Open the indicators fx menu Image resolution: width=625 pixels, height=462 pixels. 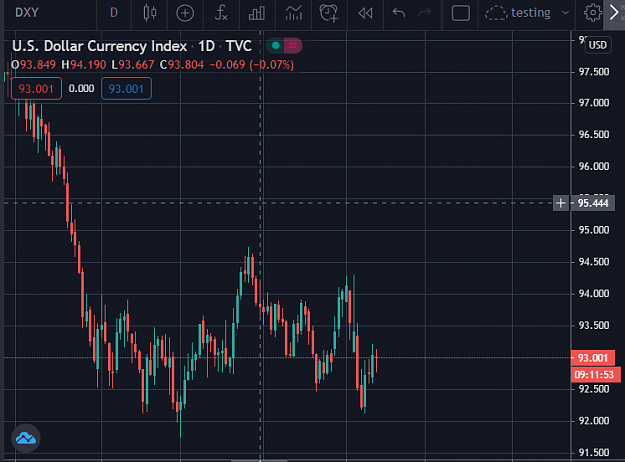click(220, 13)
